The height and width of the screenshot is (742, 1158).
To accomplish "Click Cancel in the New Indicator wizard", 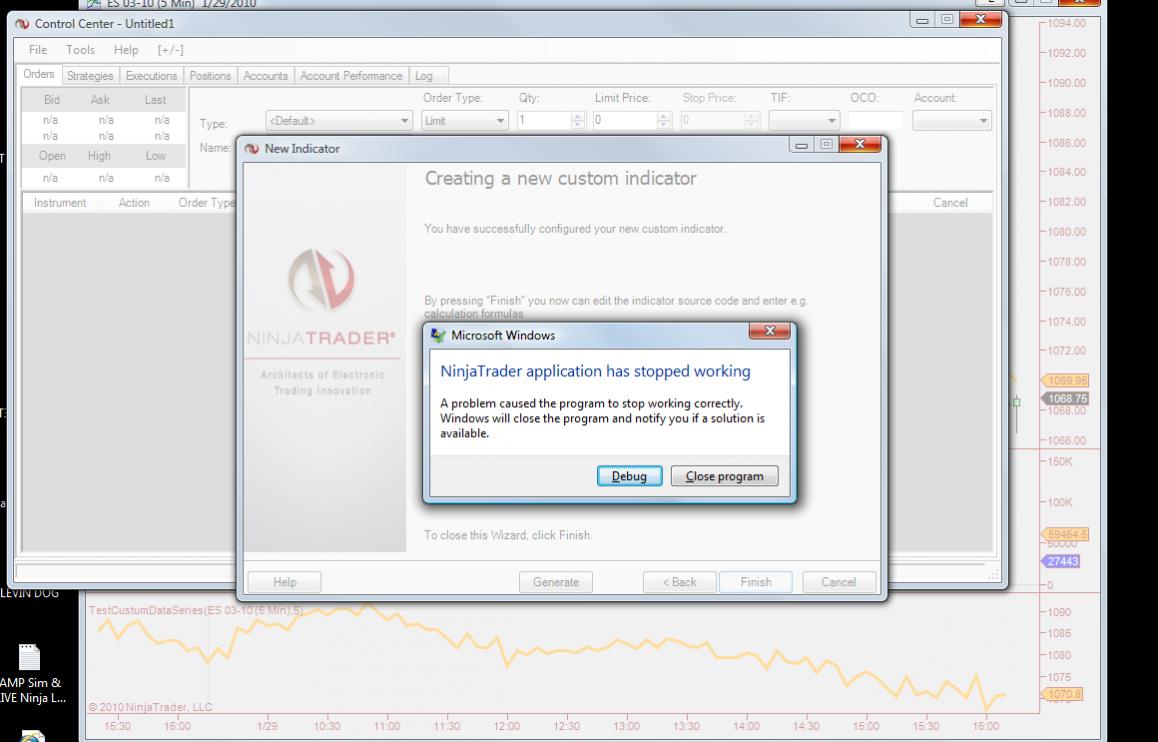I will pyautogui.click(x=839, y=582).
